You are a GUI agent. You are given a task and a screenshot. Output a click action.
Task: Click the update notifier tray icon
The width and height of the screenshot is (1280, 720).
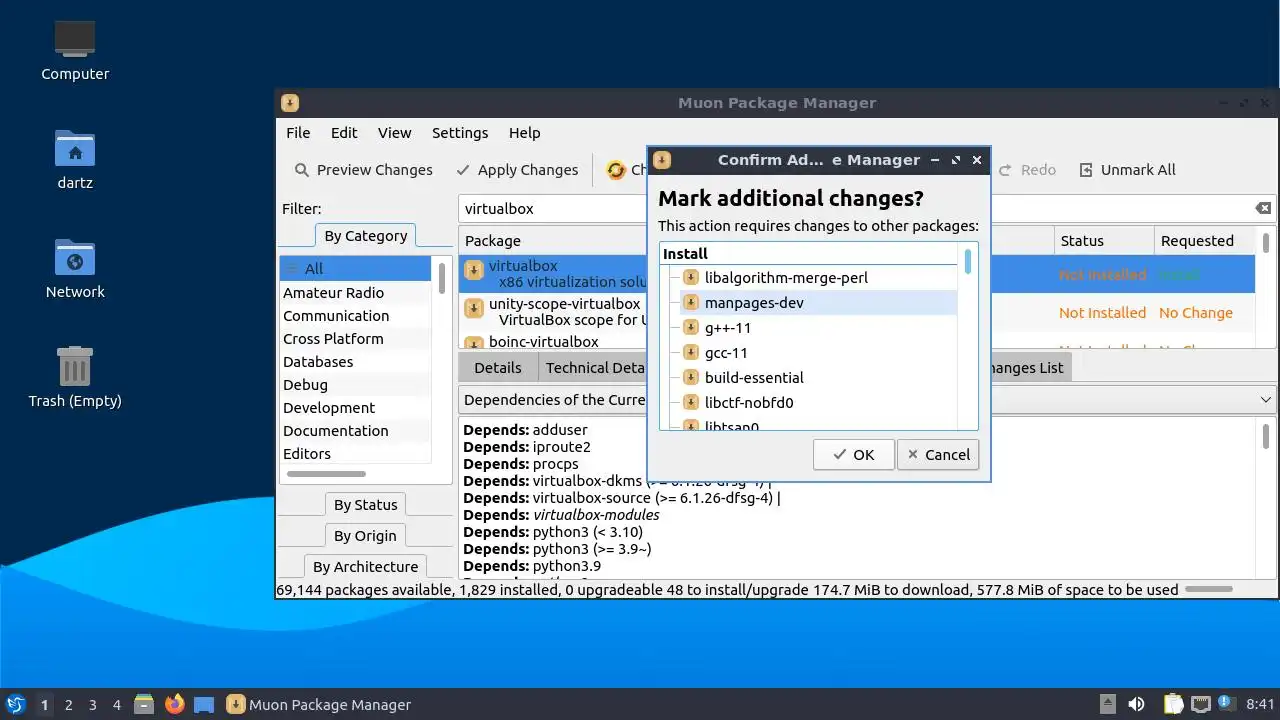tap(1227, 703)
